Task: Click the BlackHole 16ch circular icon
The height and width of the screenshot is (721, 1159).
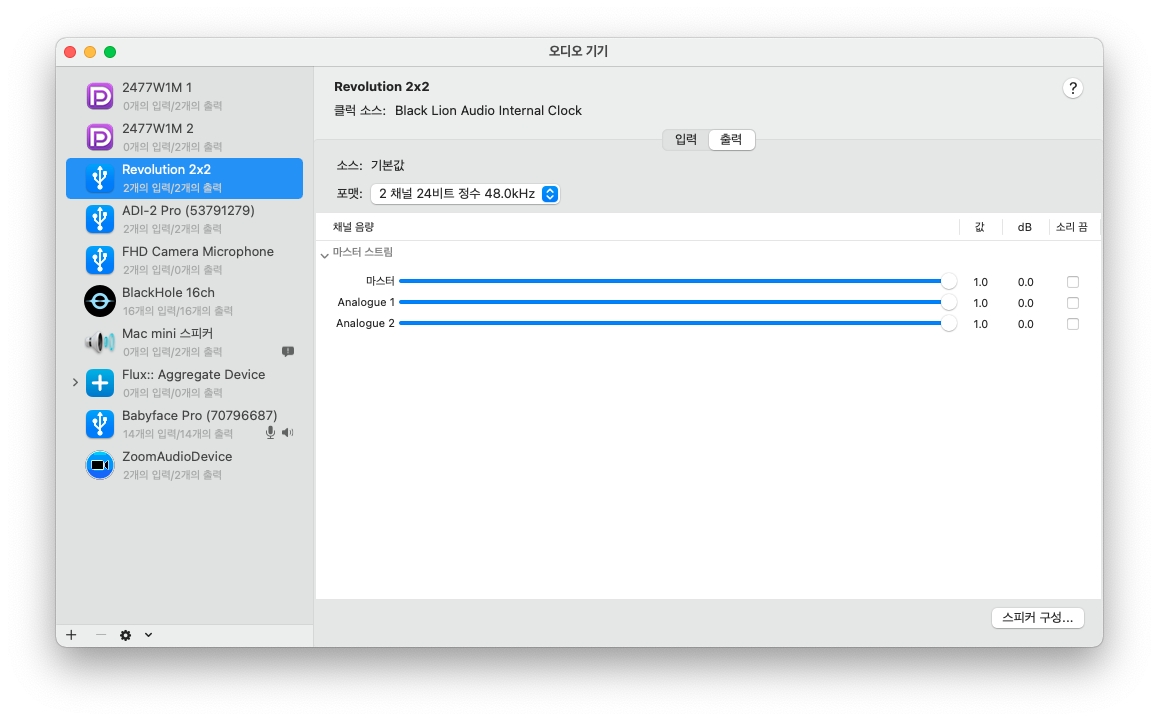Action: pos(100,301)
